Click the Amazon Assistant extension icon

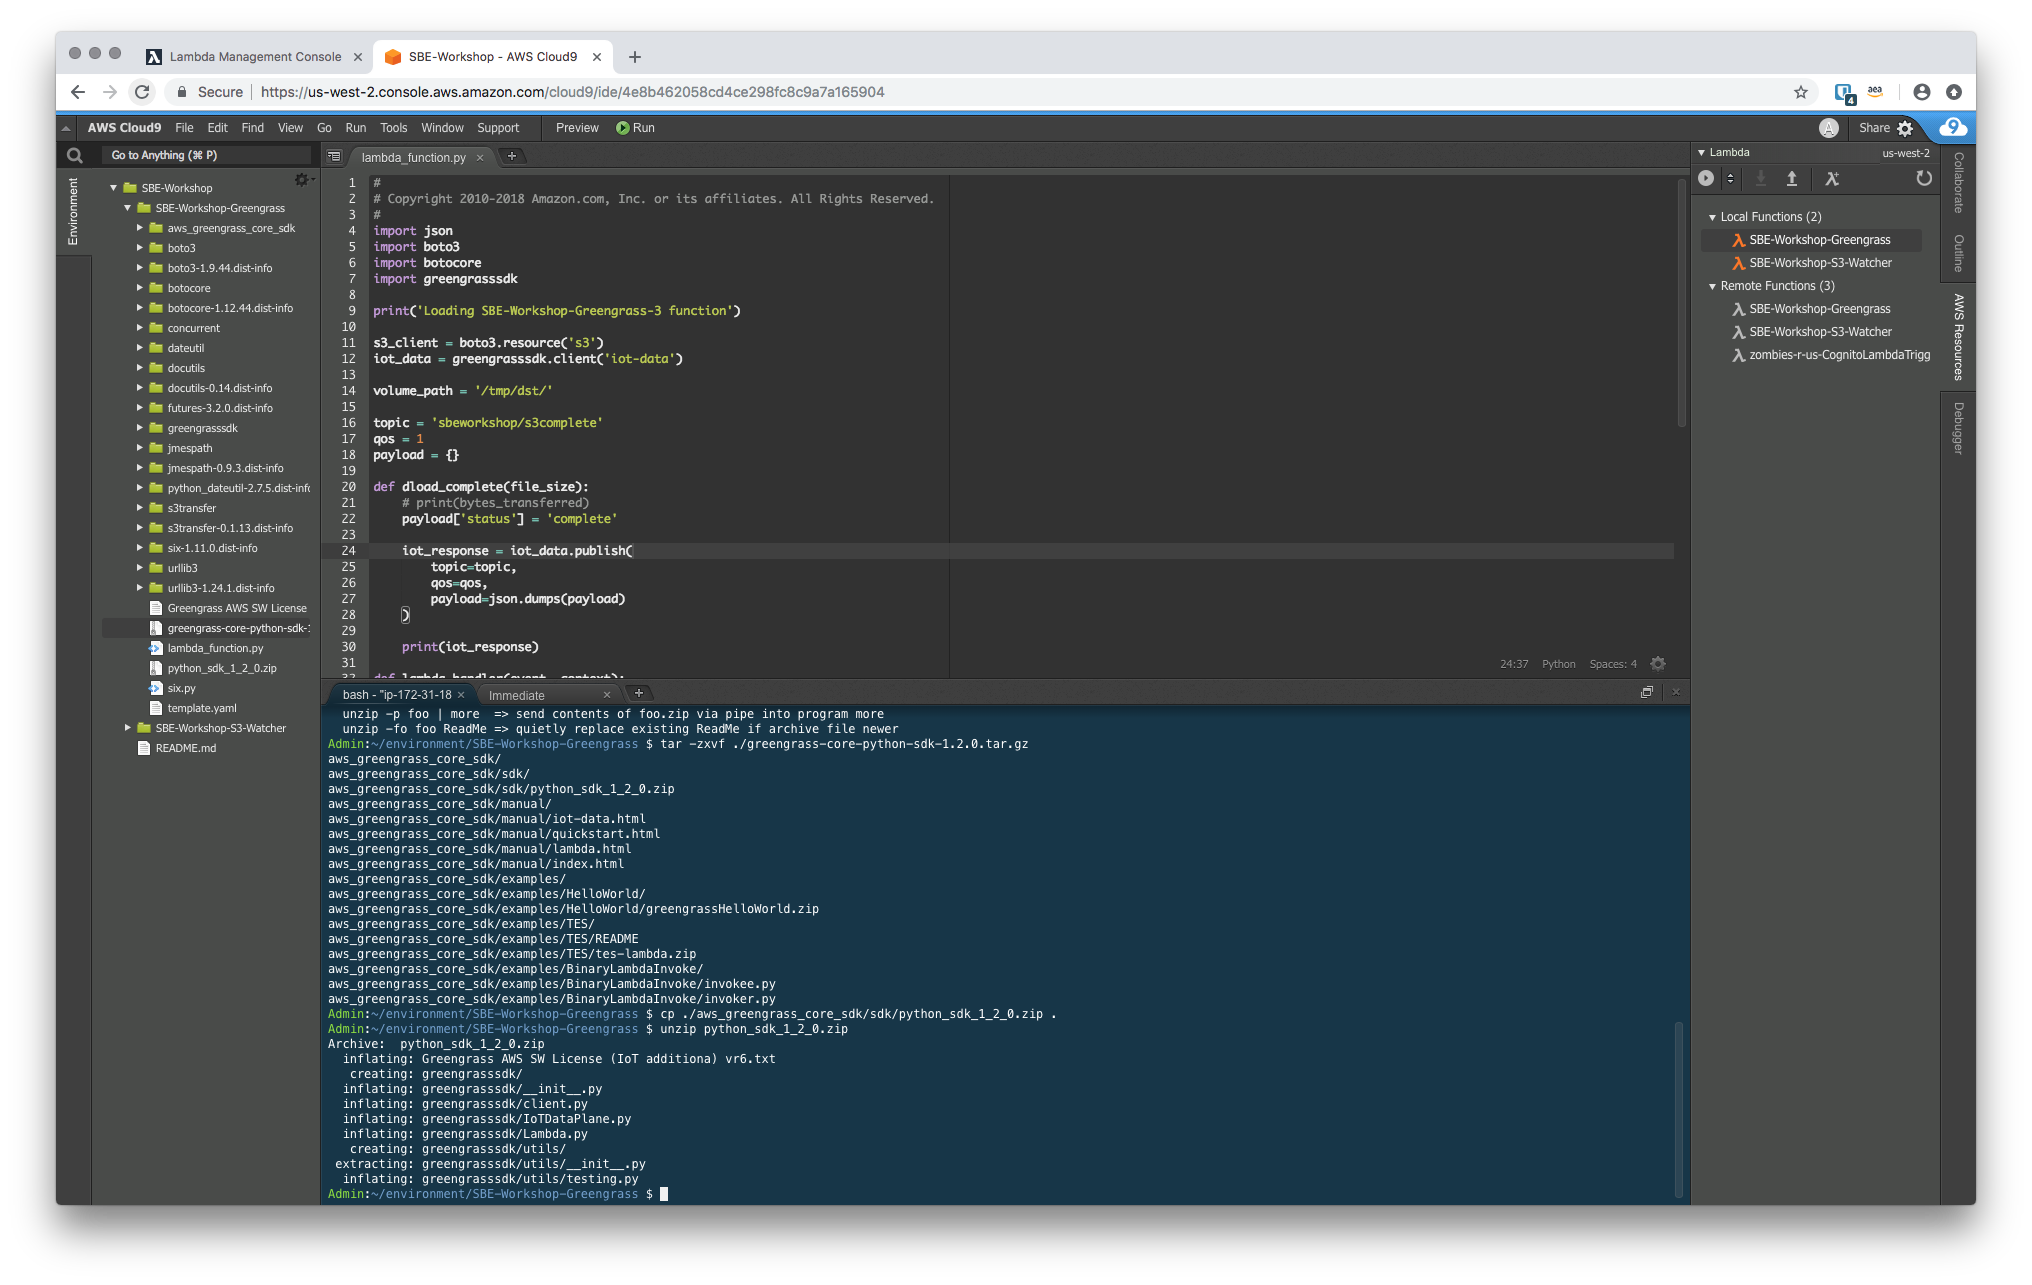(1875, 92)
